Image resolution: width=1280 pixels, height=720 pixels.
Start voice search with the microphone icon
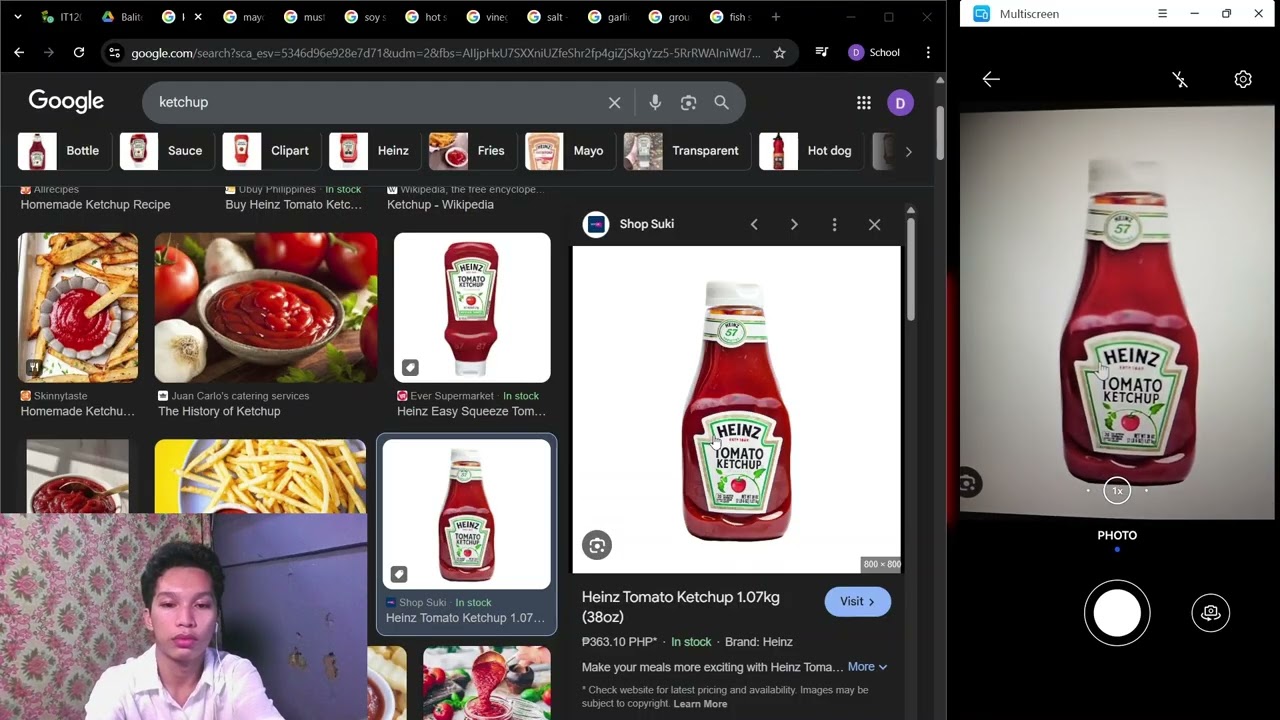pos(654,102)
